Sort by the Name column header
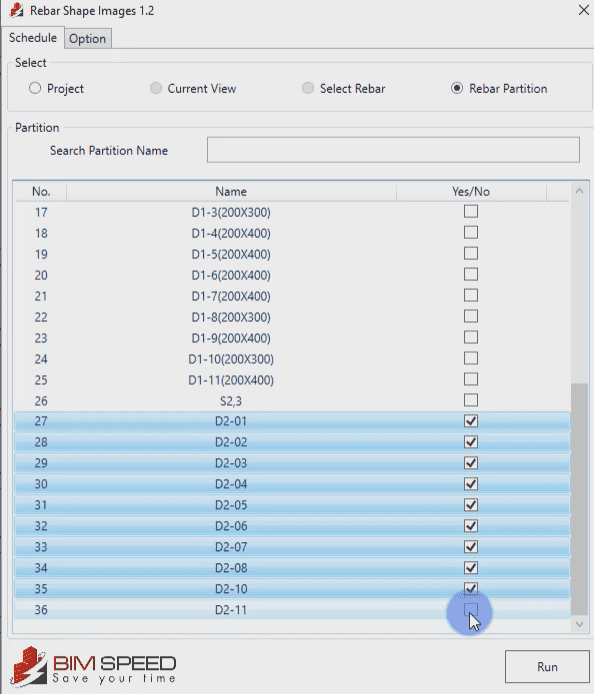This screenshot has height=694, width=594. coord(231,192)
